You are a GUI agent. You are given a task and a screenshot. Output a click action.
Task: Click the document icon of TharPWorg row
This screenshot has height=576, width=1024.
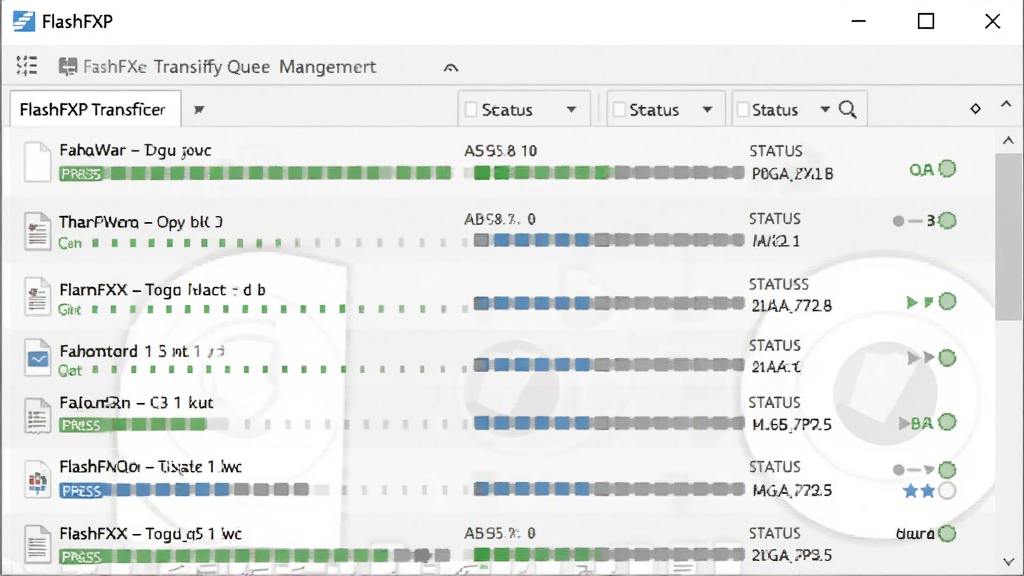point(37,231)
